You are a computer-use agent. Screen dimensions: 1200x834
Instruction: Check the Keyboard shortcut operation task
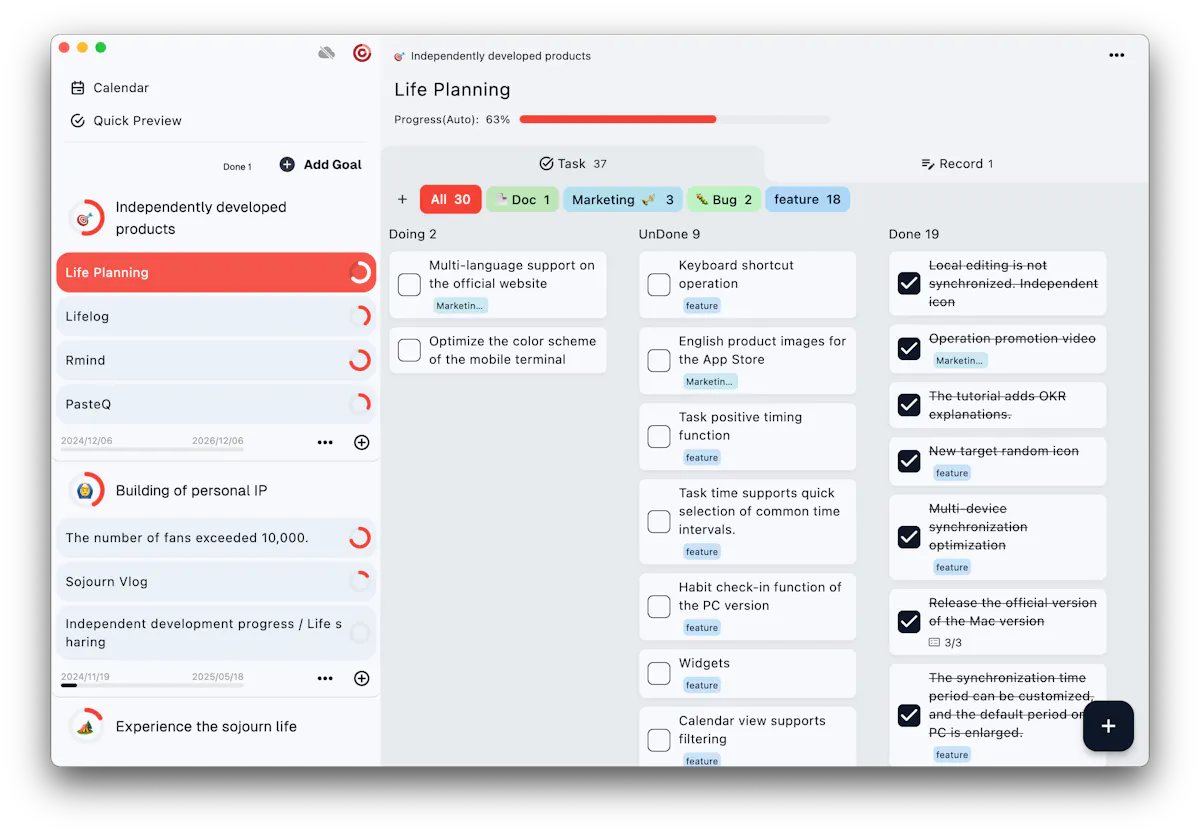tap(659, 285)
